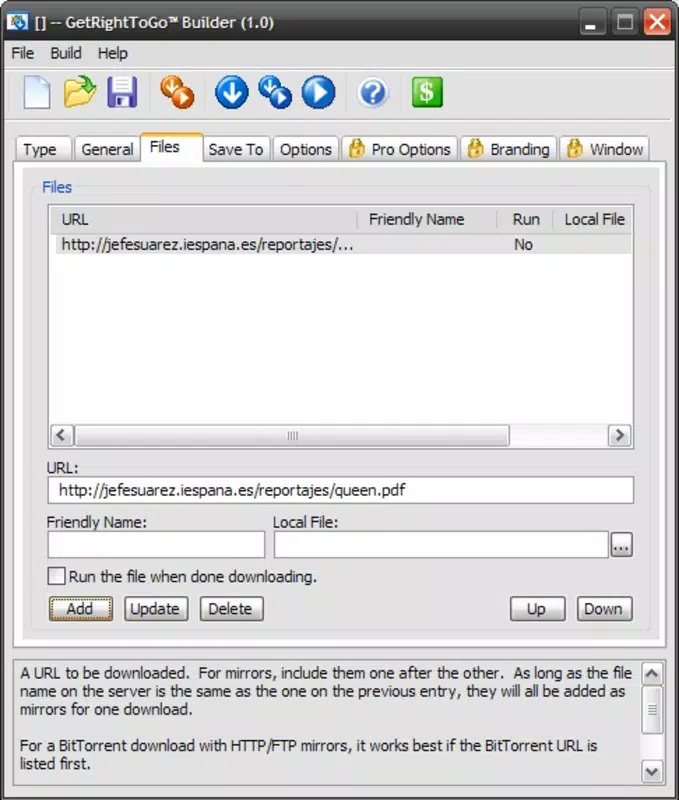
Task: Click the blue download-and-play double icon
Action: [275, 92]
